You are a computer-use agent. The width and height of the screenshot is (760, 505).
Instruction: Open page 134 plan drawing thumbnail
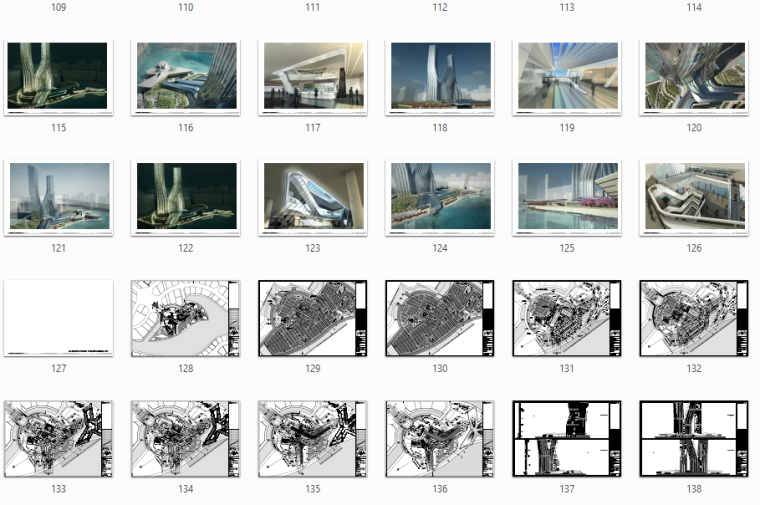pos(186,439)
